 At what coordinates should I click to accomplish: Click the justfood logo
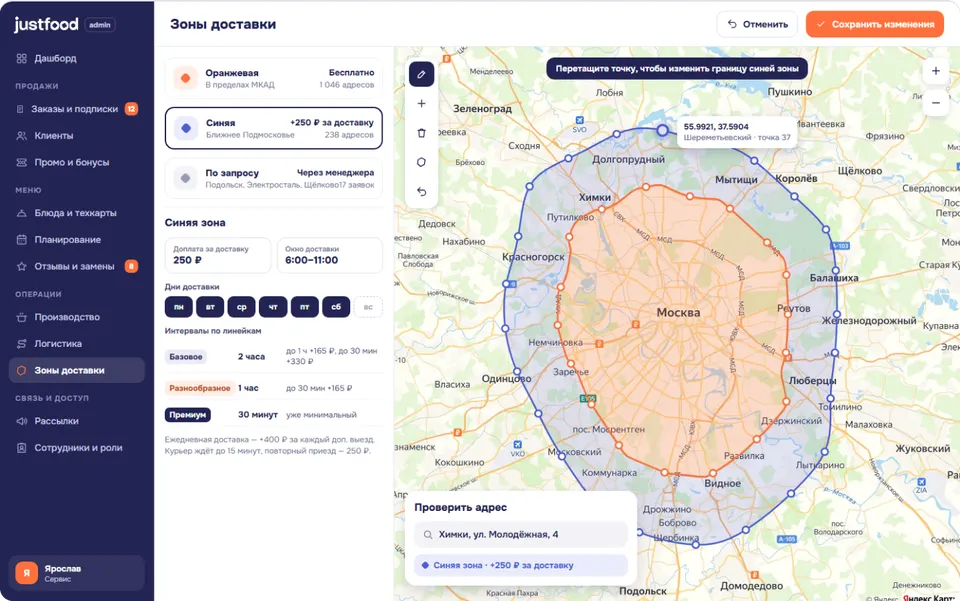click(x=46, y=24)
